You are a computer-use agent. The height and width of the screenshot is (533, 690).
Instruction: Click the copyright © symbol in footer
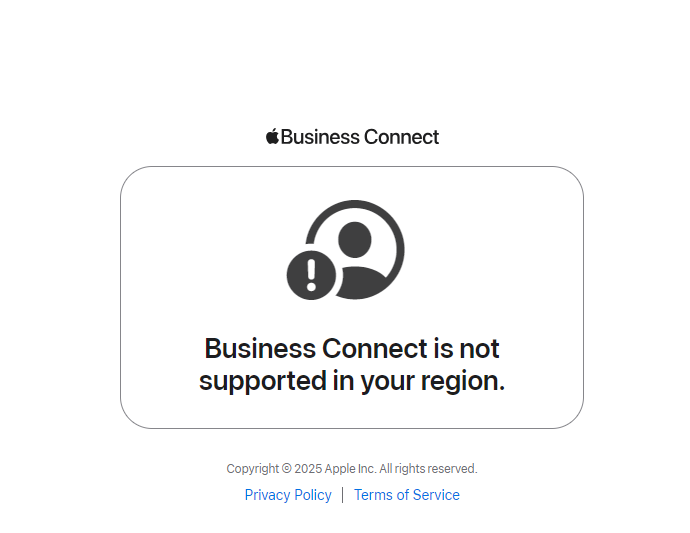pos(286,468)
